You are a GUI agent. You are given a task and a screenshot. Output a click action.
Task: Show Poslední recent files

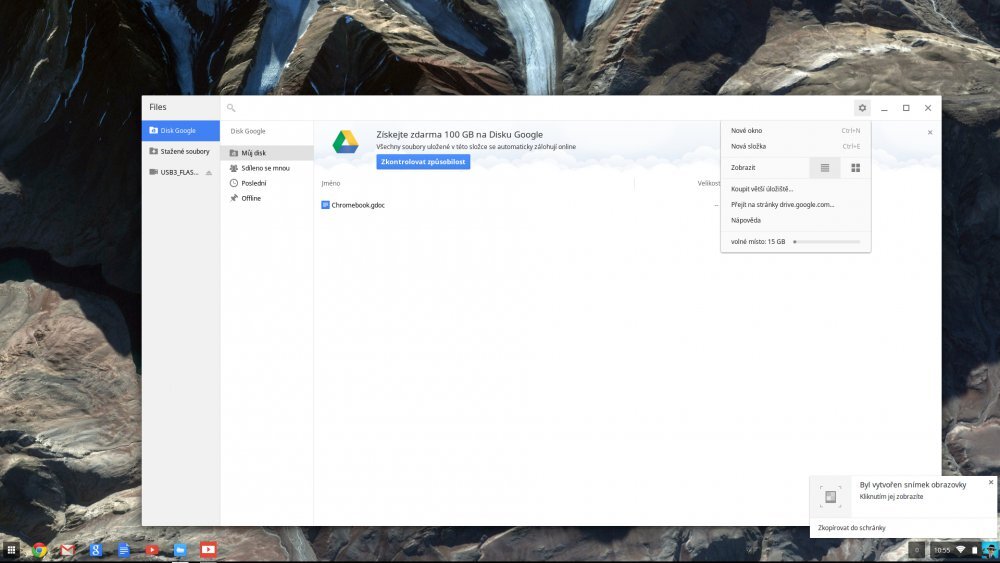267,183
